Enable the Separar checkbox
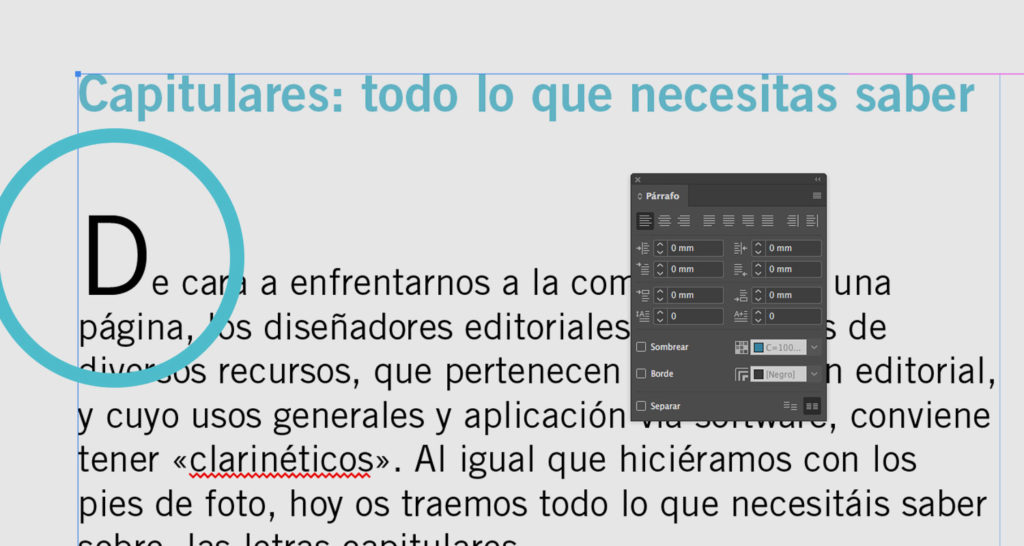 (x=641, y=406)
